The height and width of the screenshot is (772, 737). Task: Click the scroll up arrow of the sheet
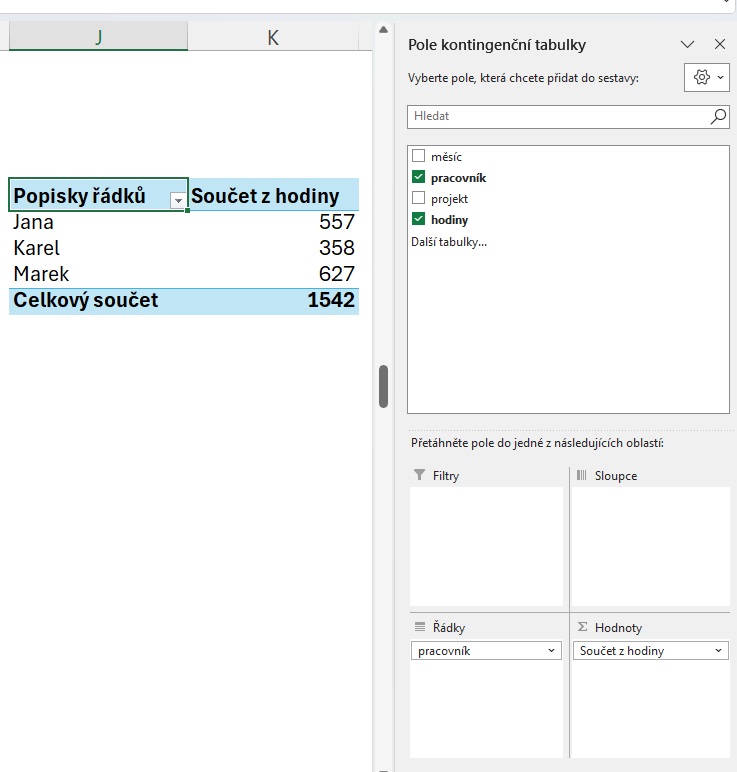tap(383, 31)
